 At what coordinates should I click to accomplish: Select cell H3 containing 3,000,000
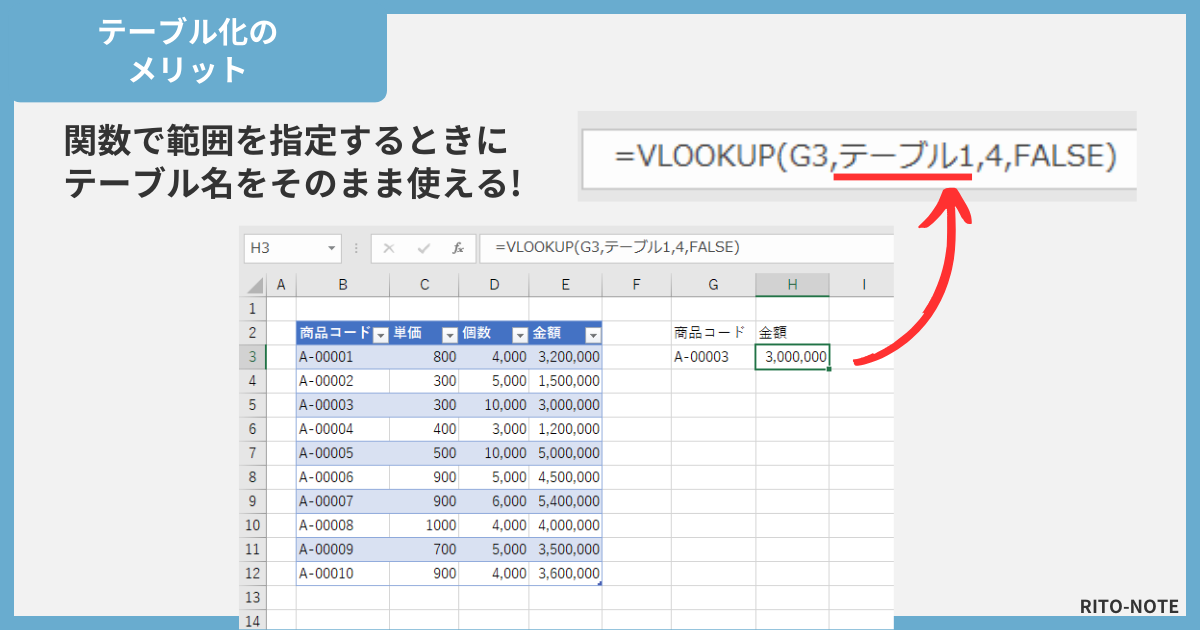pos(792,356)
